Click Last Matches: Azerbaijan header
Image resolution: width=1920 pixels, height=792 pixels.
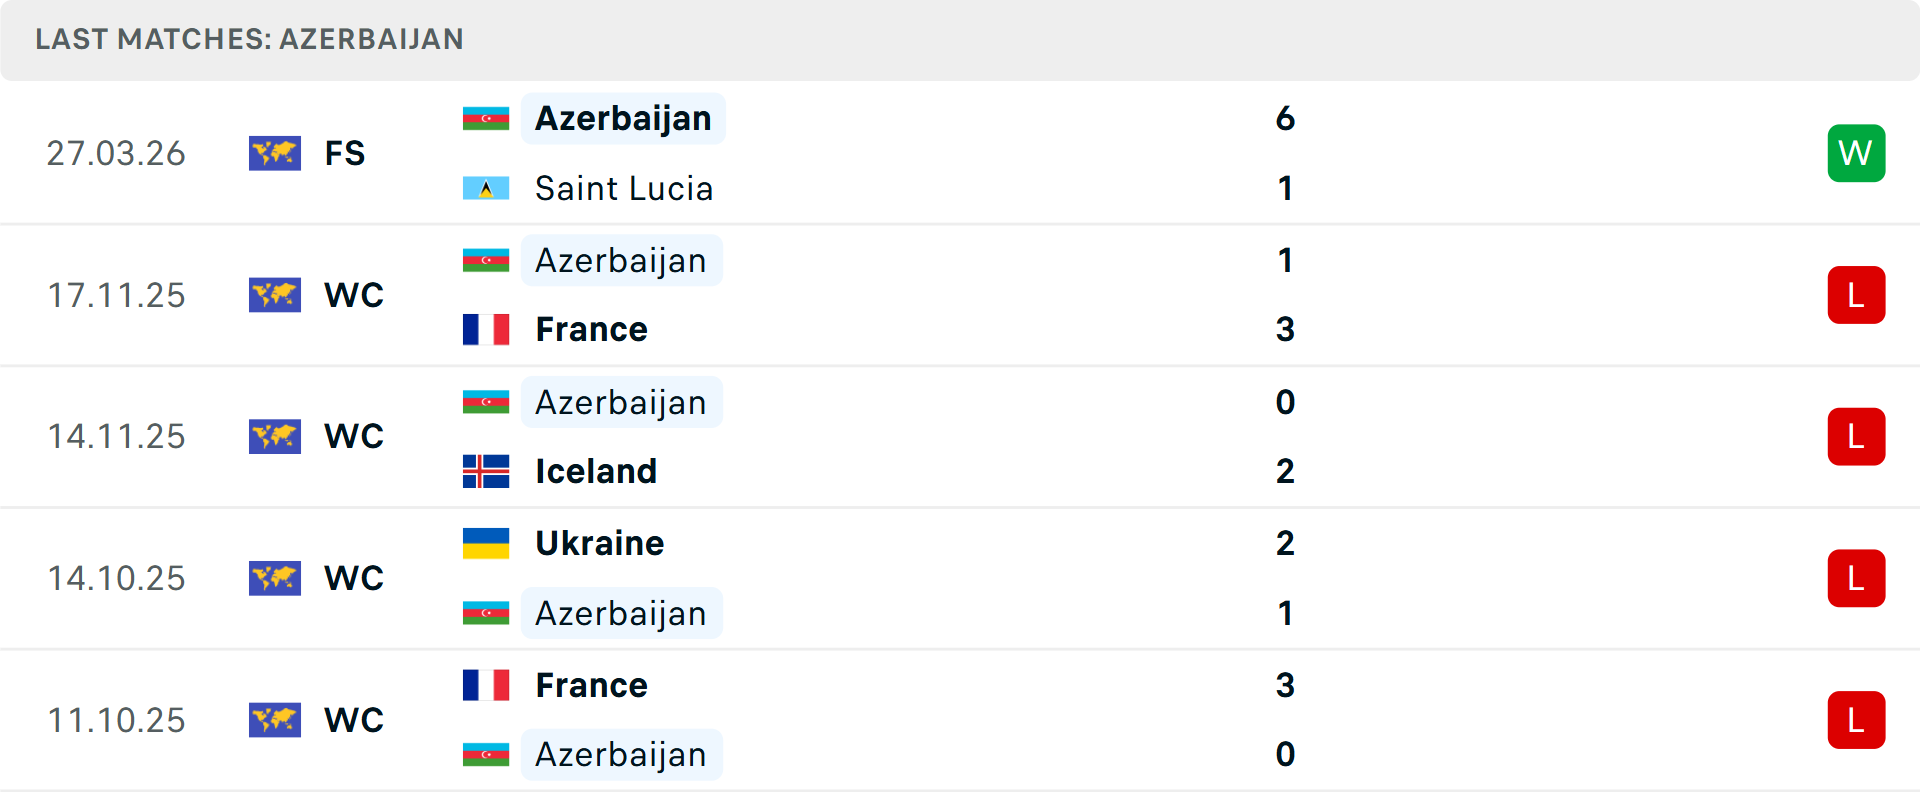[249, 39]
